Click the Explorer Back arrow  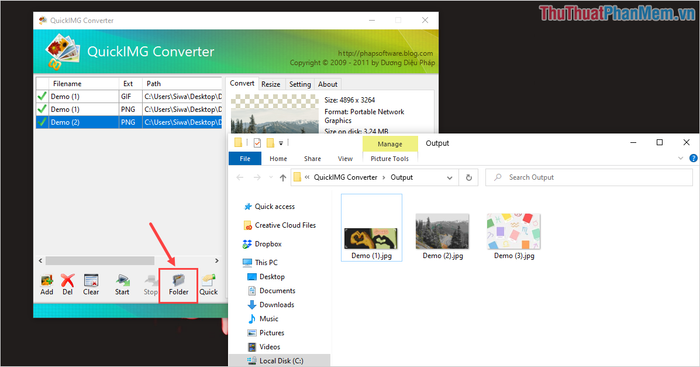coord(240,178)
